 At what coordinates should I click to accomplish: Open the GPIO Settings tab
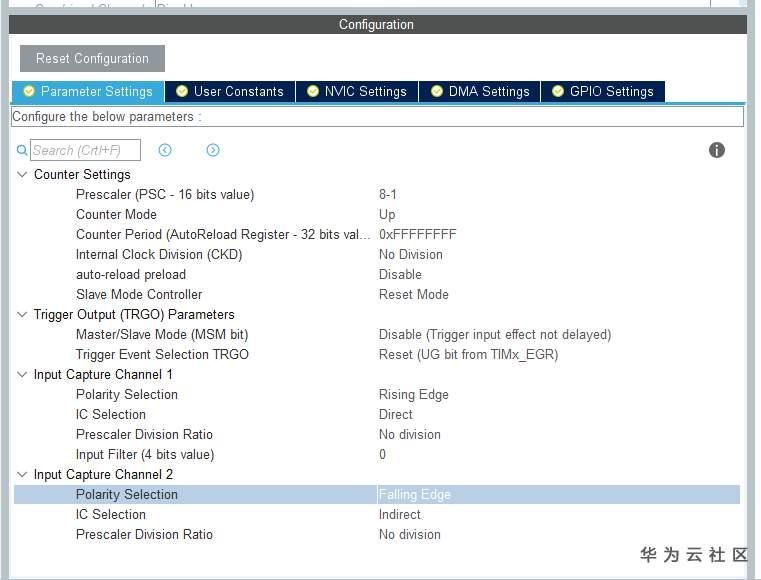[603, 91]
